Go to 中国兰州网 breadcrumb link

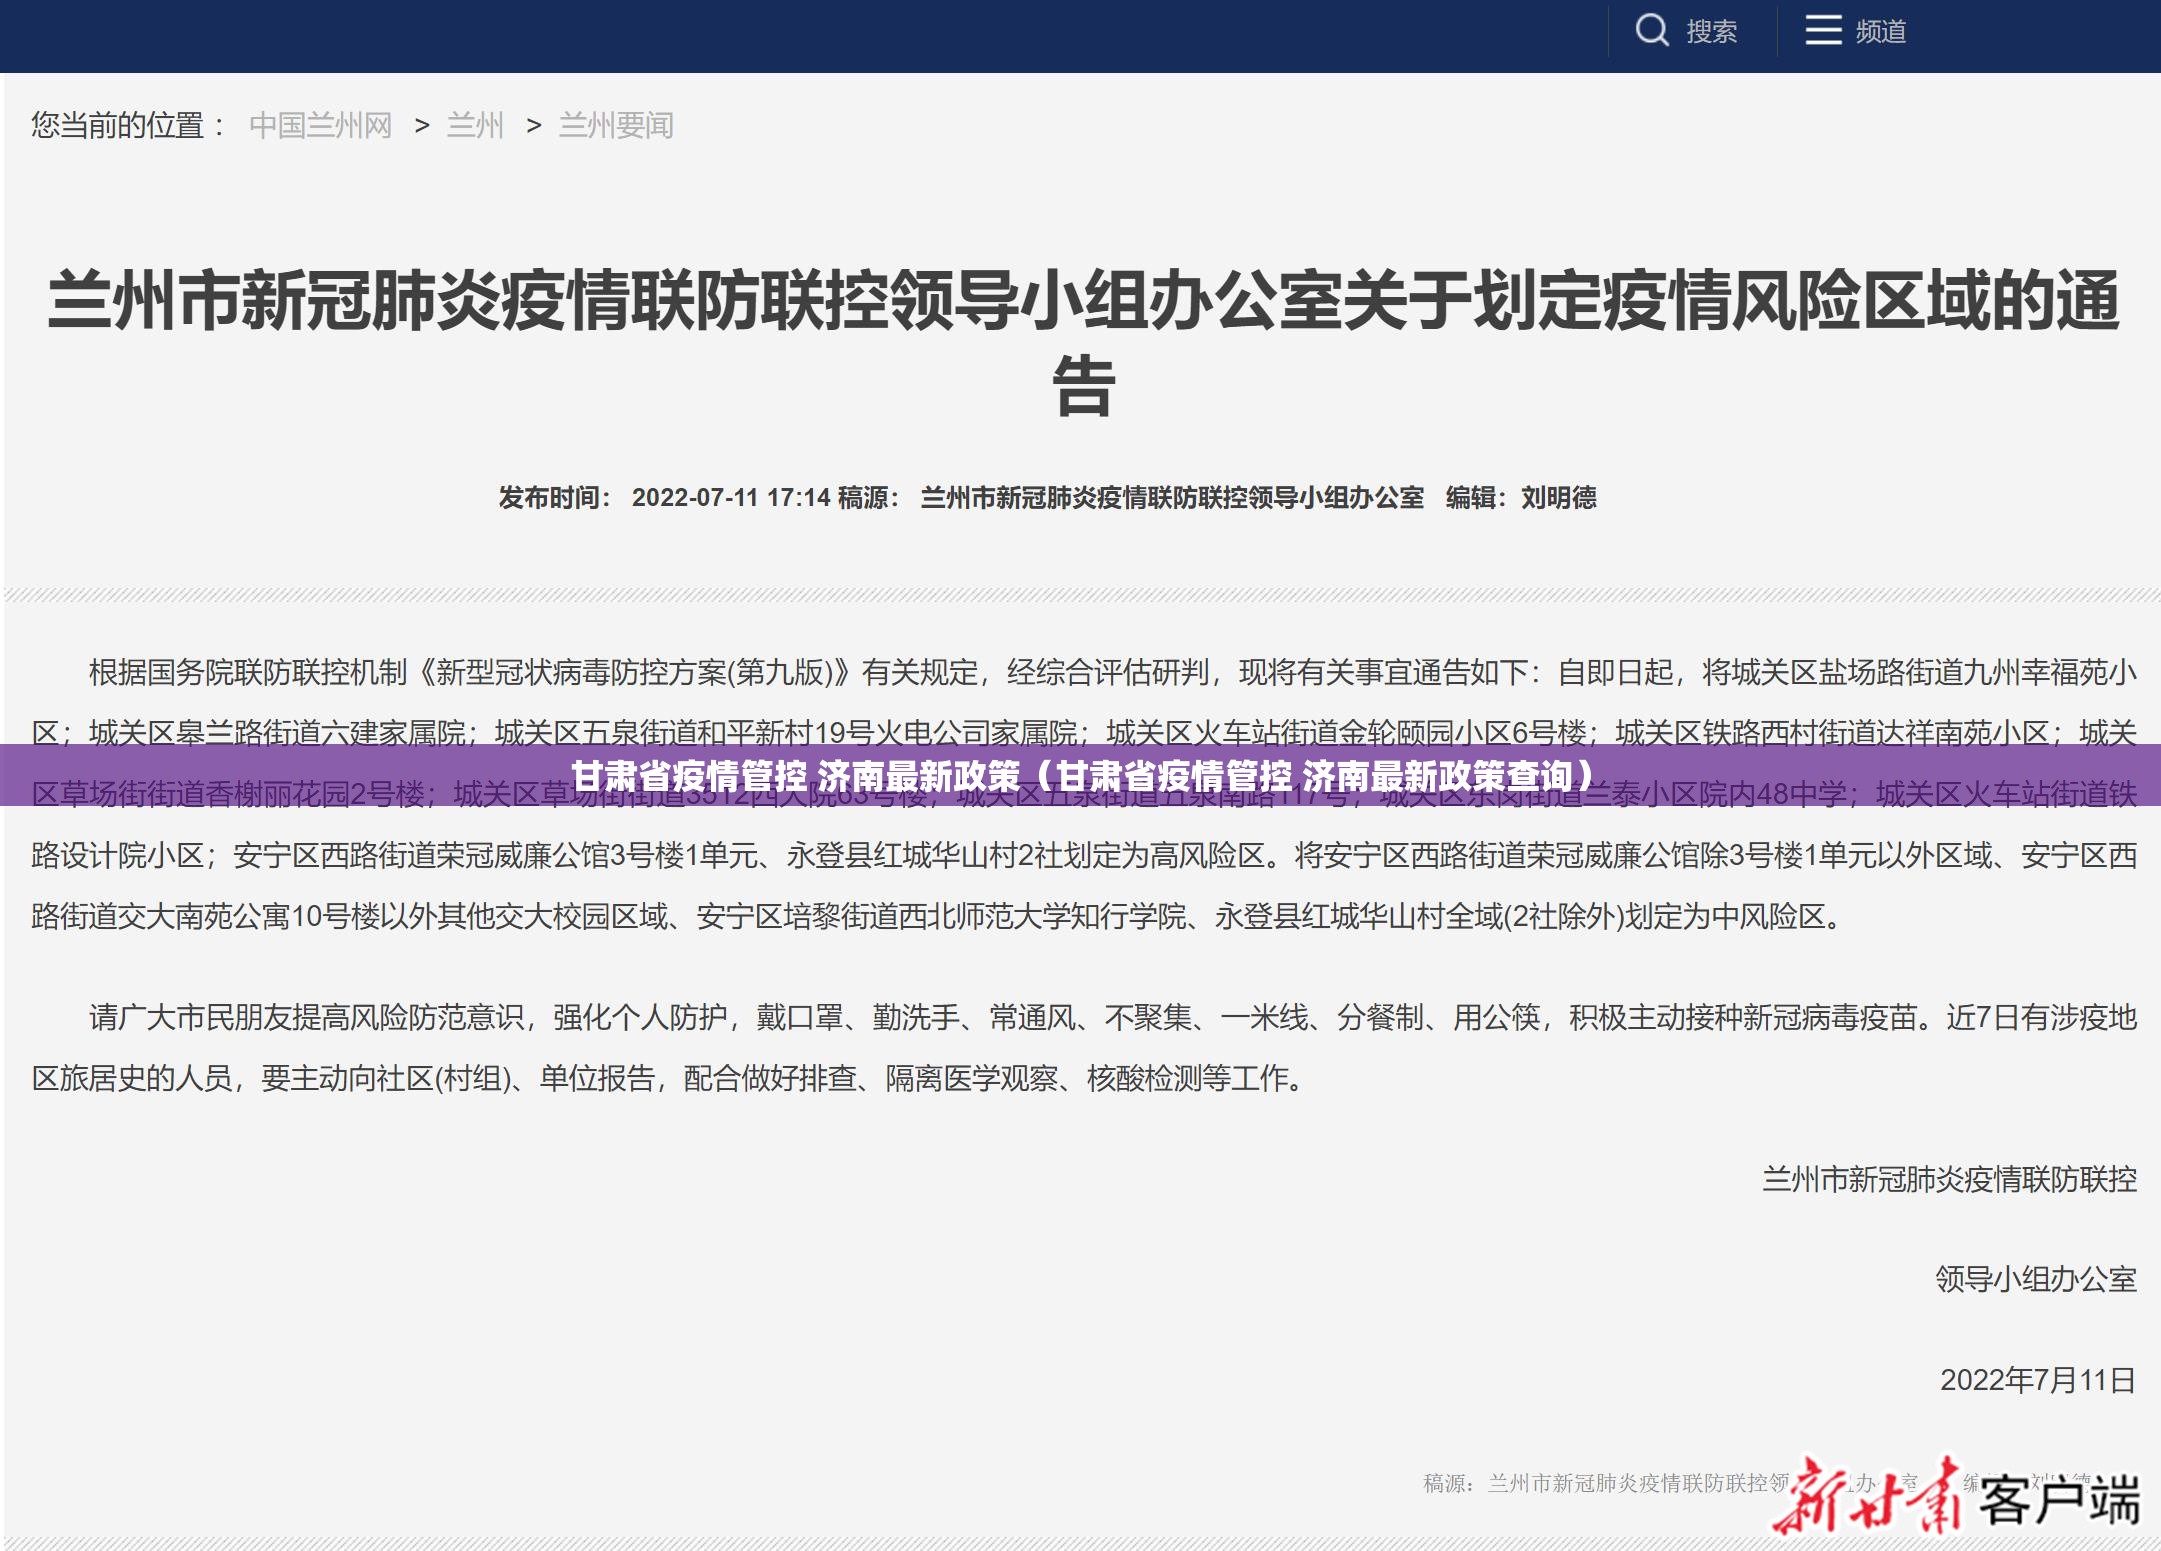click(320, 126)
